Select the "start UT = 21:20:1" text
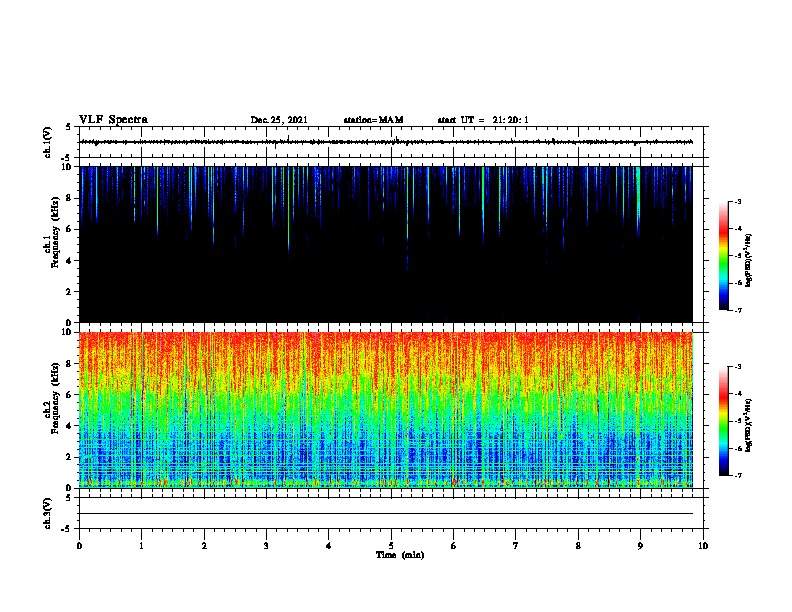 tap(483, 120)
